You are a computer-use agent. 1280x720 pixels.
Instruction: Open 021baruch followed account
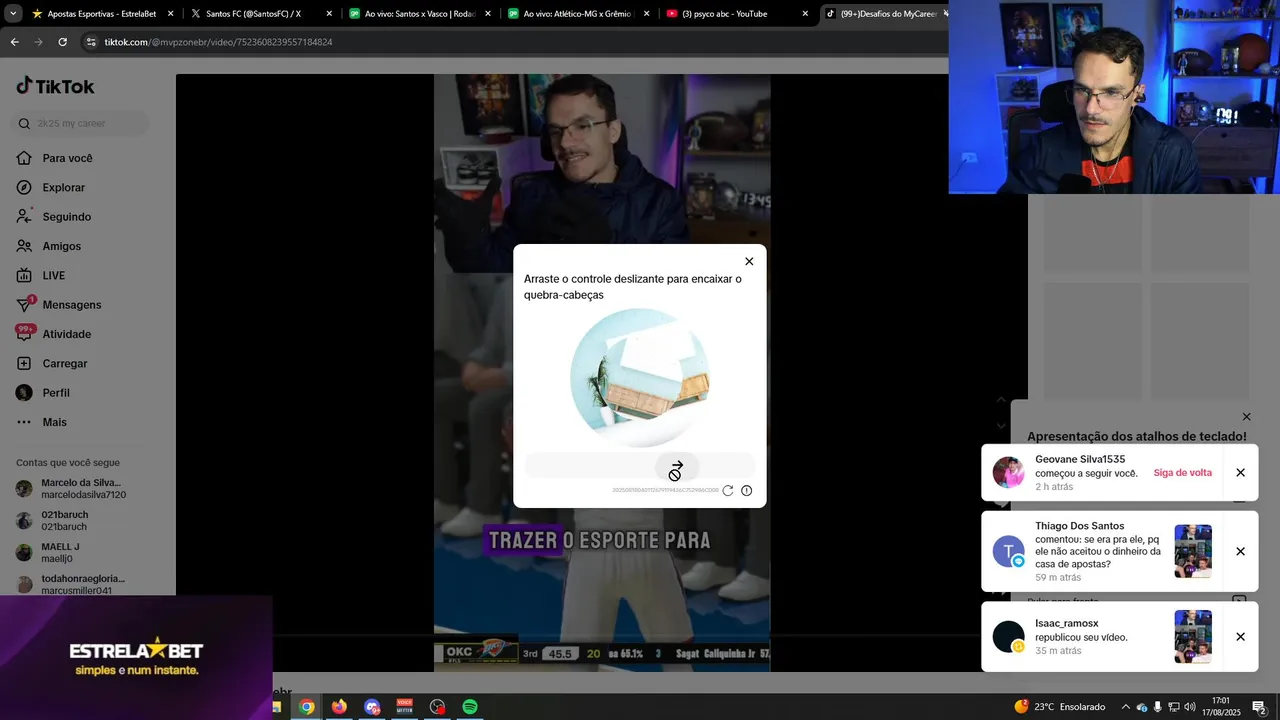(x=52, y=521)
